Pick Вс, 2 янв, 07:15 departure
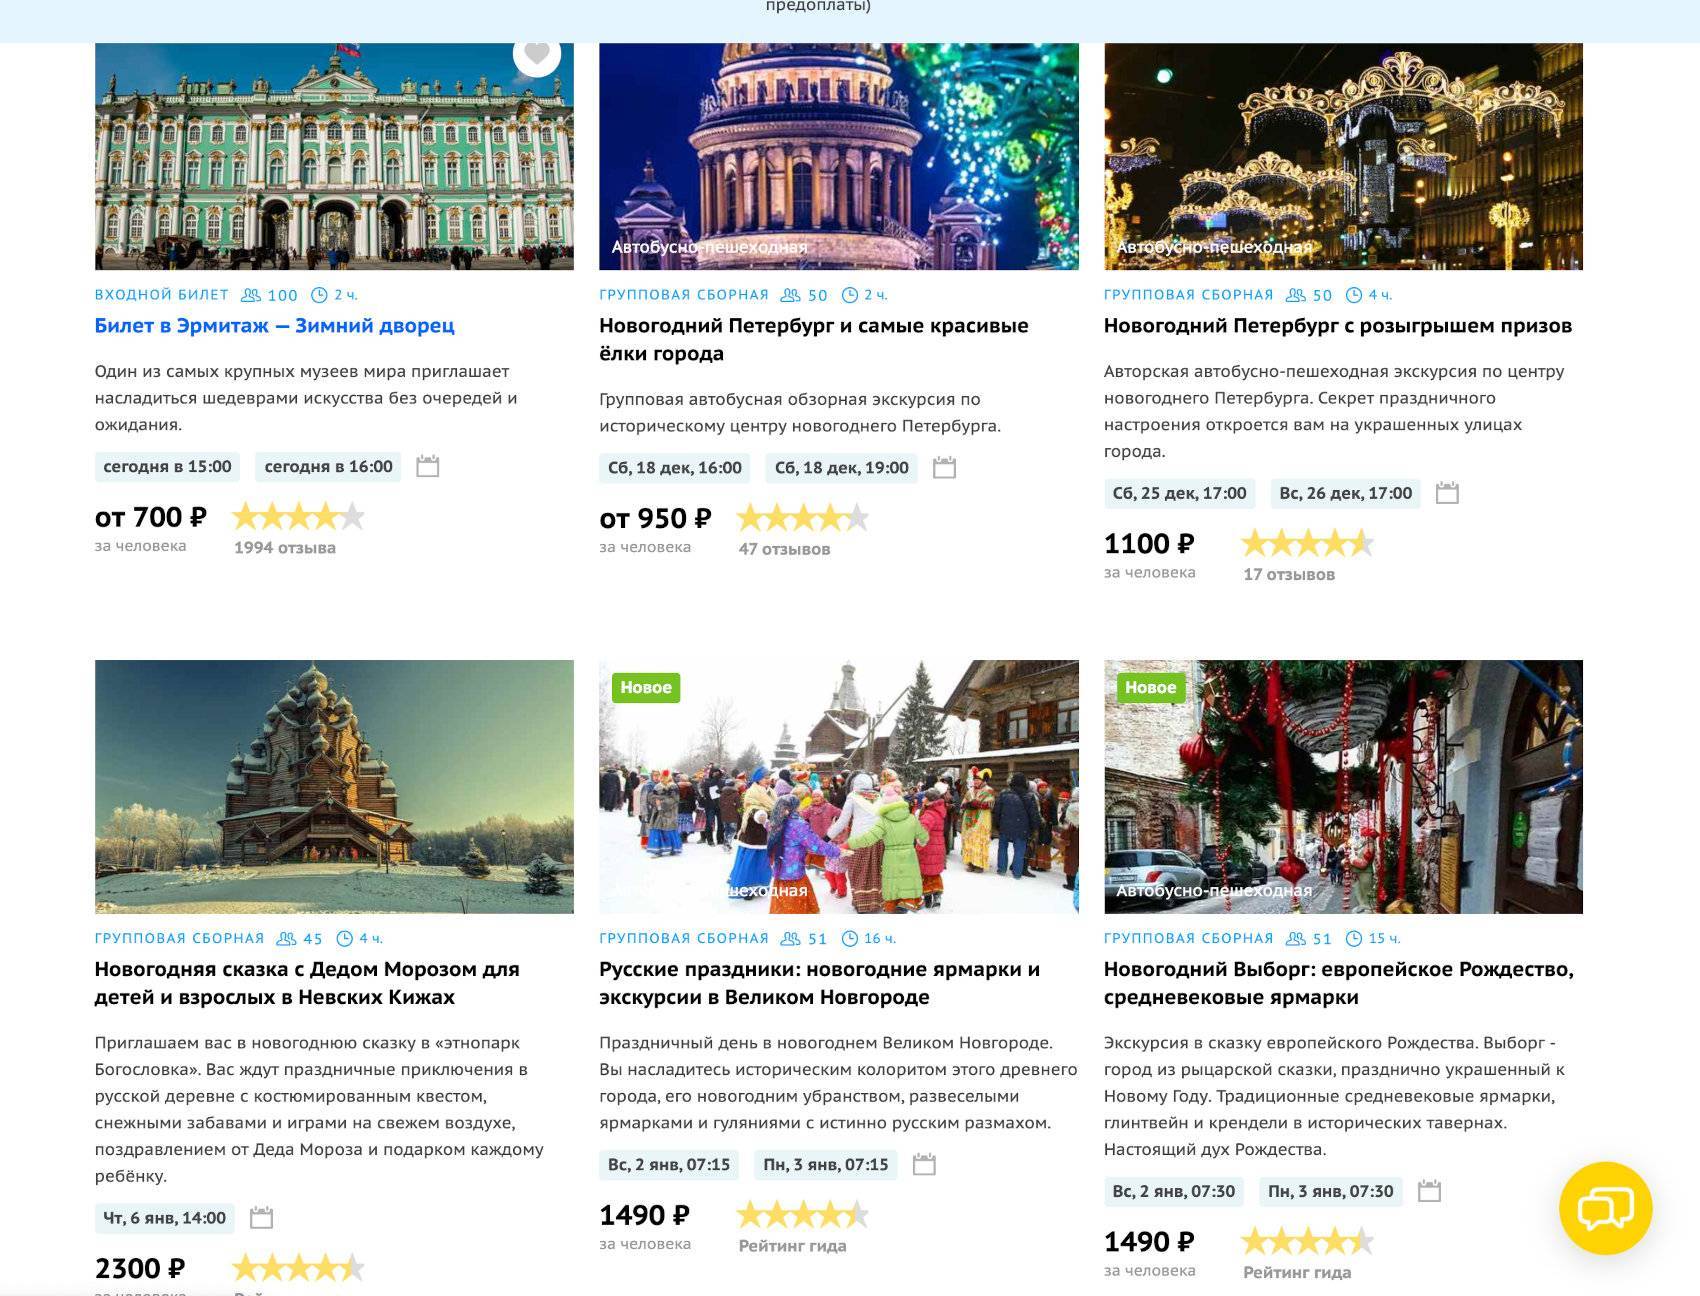The width and height of the screenshot is (1700, 1296). [669, 1165]
